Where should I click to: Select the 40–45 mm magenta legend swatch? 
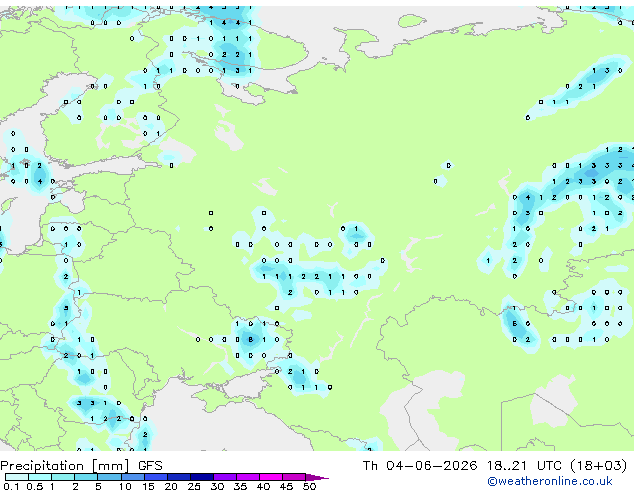[x=271, y=477]
